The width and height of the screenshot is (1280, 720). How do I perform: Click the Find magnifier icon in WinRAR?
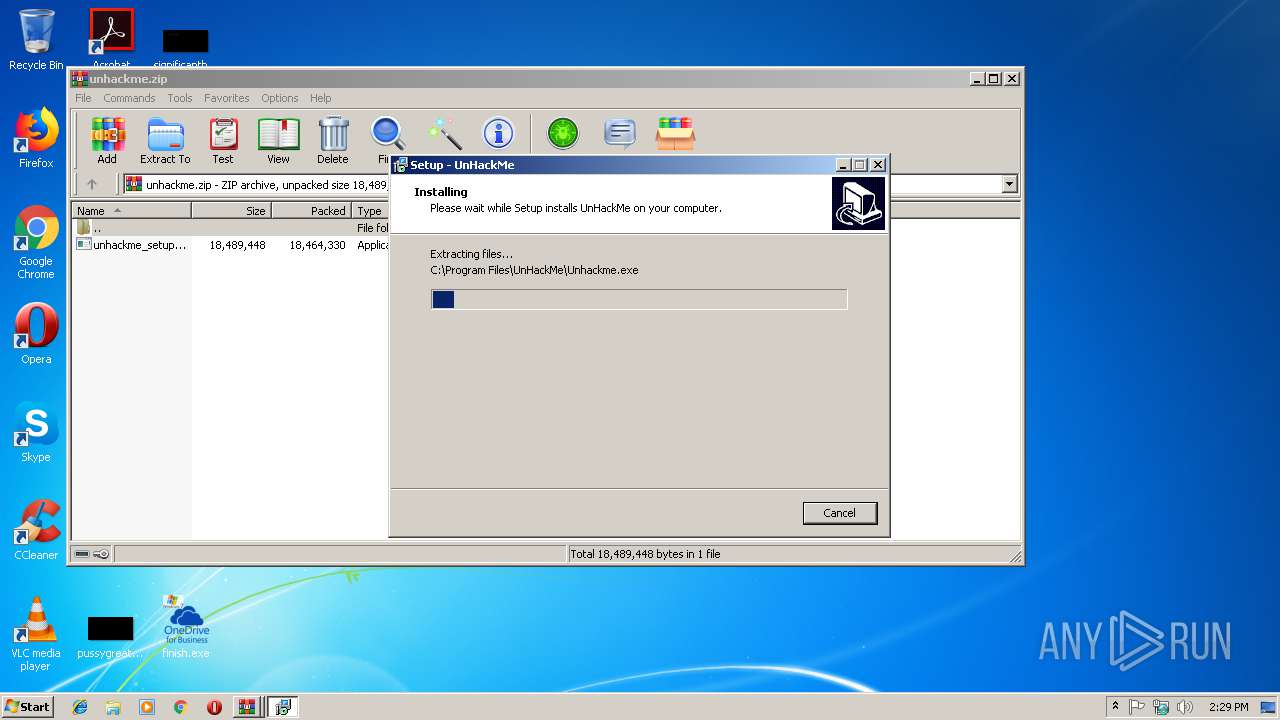pos(387,134)
